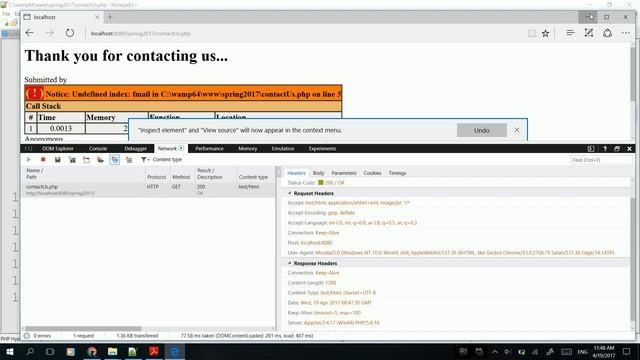Screen dimensions: 640x360
Task: Open the Share icon in Edge toolbar
Action: pos(607,33)
